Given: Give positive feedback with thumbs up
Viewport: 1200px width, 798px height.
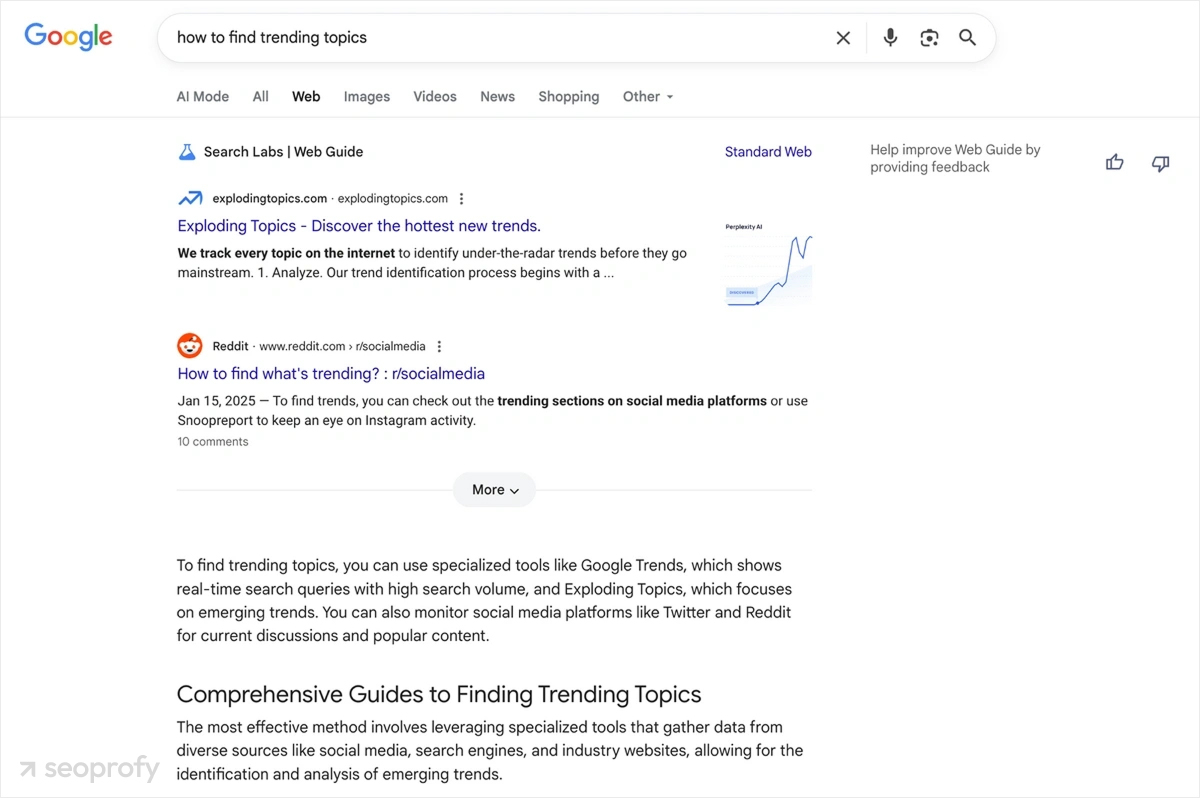Looking at the screenshot, I should click(x=1114, y=162).
